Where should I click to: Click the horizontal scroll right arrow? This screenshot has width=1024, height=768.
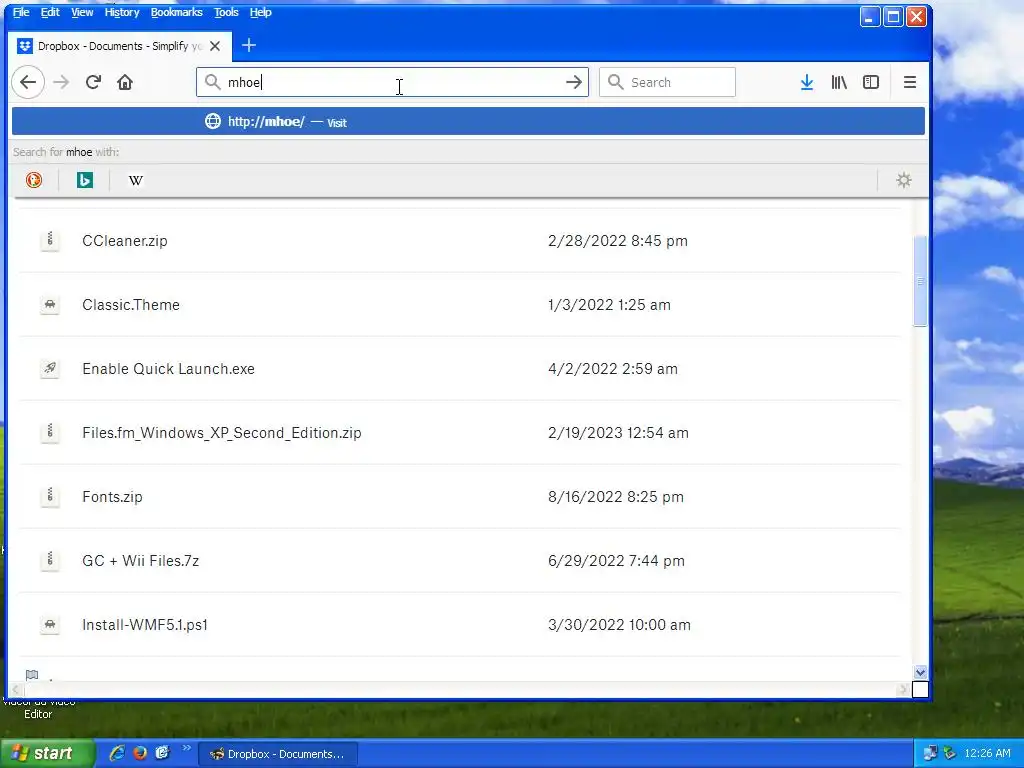point(903,690)
